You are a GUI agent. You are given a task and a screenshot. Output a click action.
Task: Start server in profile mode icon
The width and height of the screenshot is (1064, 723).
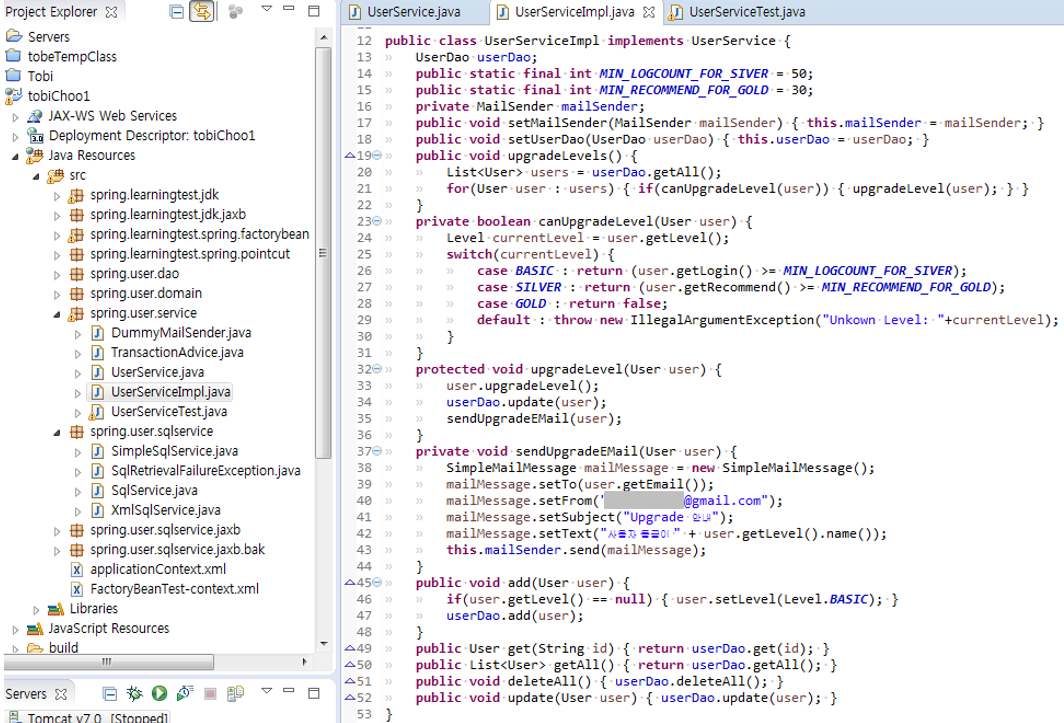[185, 693]
